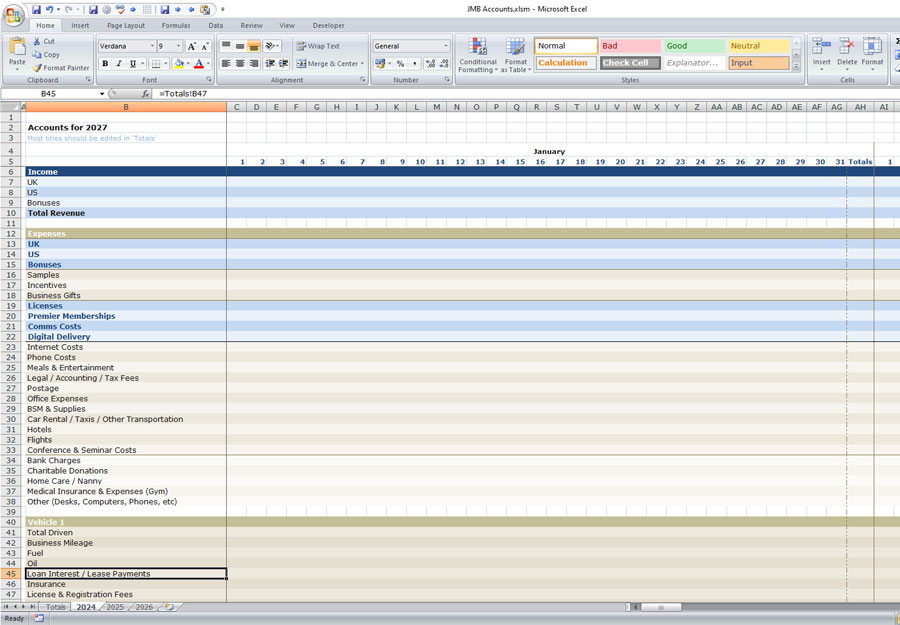
Task: Open the font size dropdown
Action: [179, 46]
